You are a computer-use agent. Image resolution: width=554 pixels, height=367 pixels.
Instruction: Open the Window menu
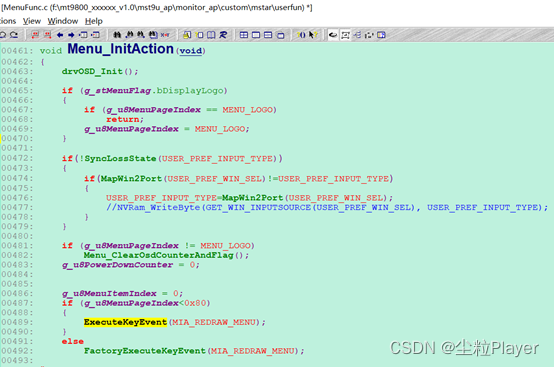tap(63, 21)
